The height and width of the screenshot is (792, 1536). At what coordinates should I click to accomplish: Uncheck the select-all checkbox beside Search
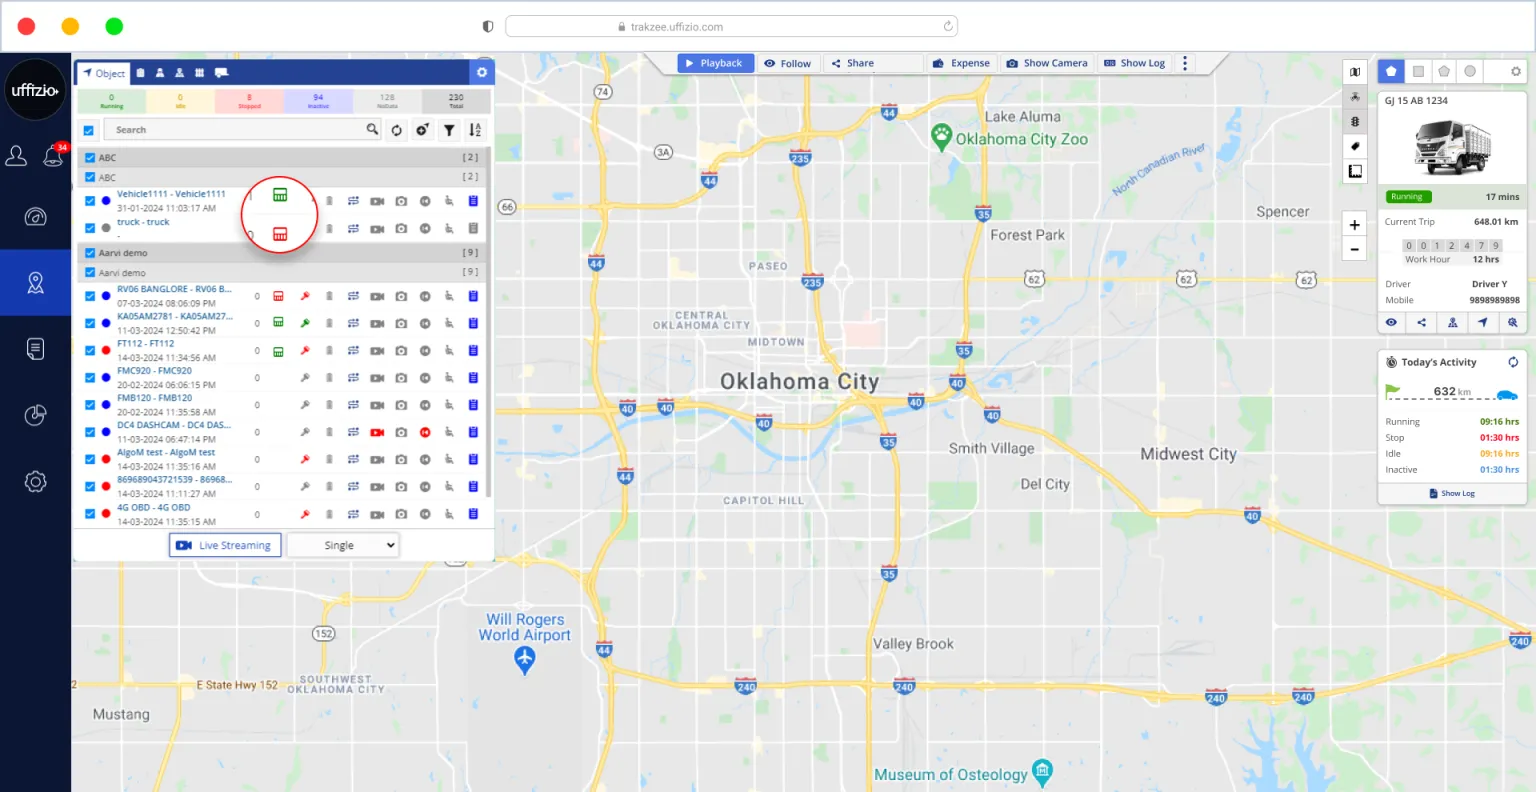[x=90, y=130]
